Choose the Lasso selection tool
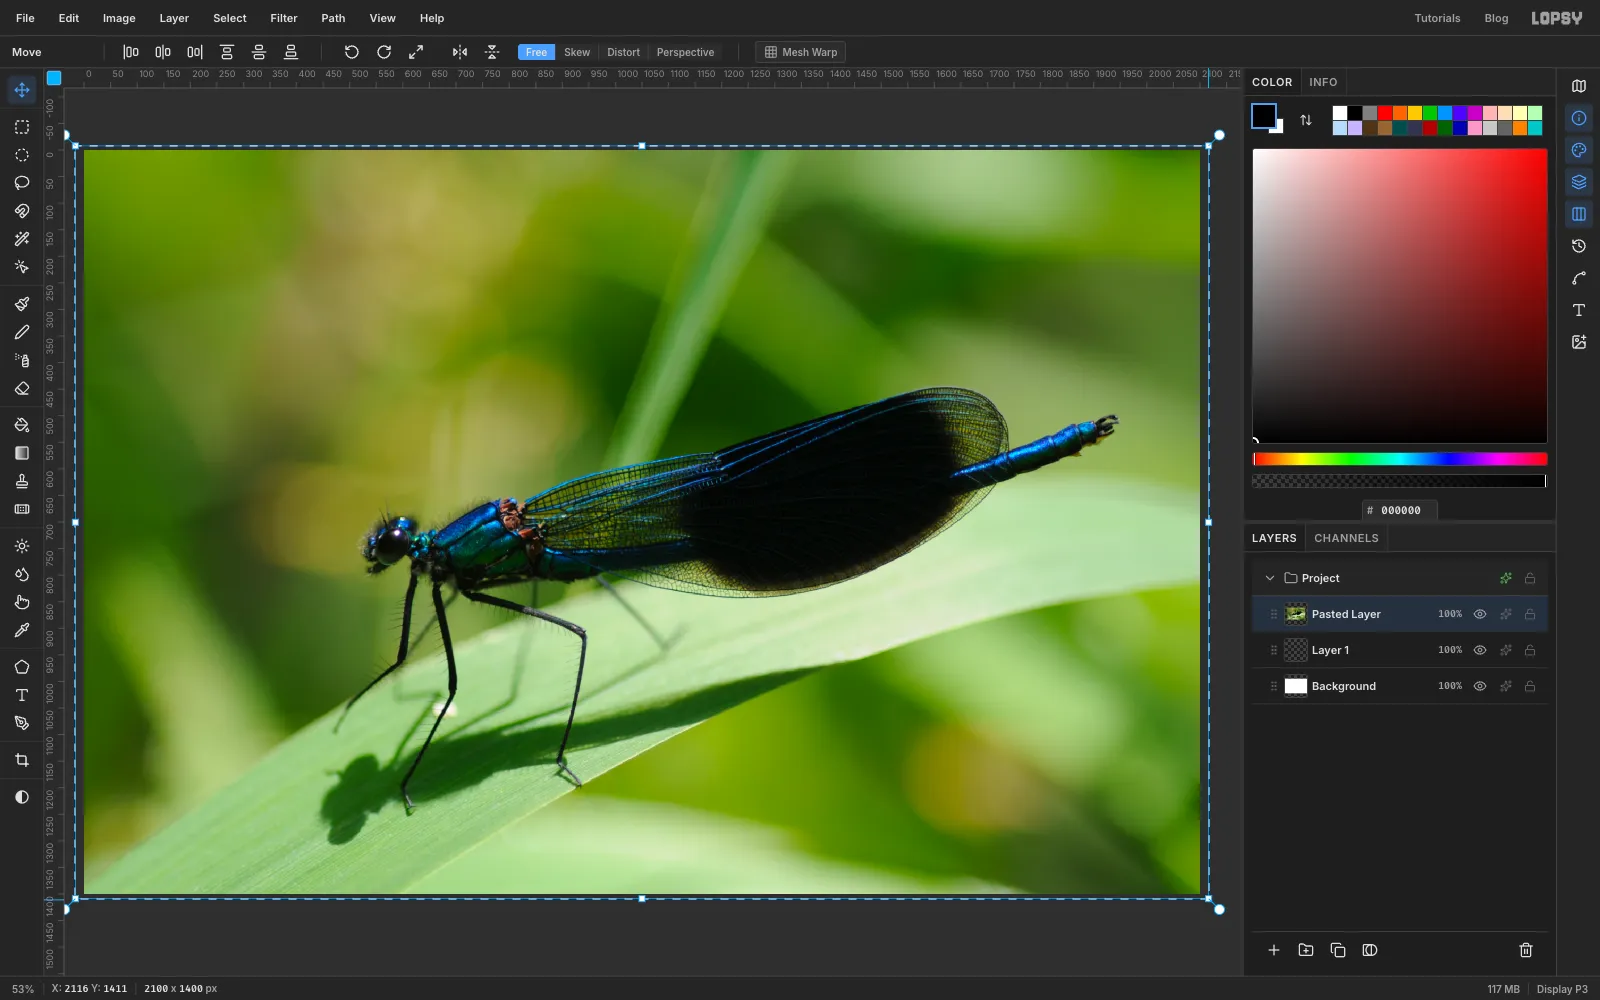The image size is (1600, 1000). click(x=22, y=183)
